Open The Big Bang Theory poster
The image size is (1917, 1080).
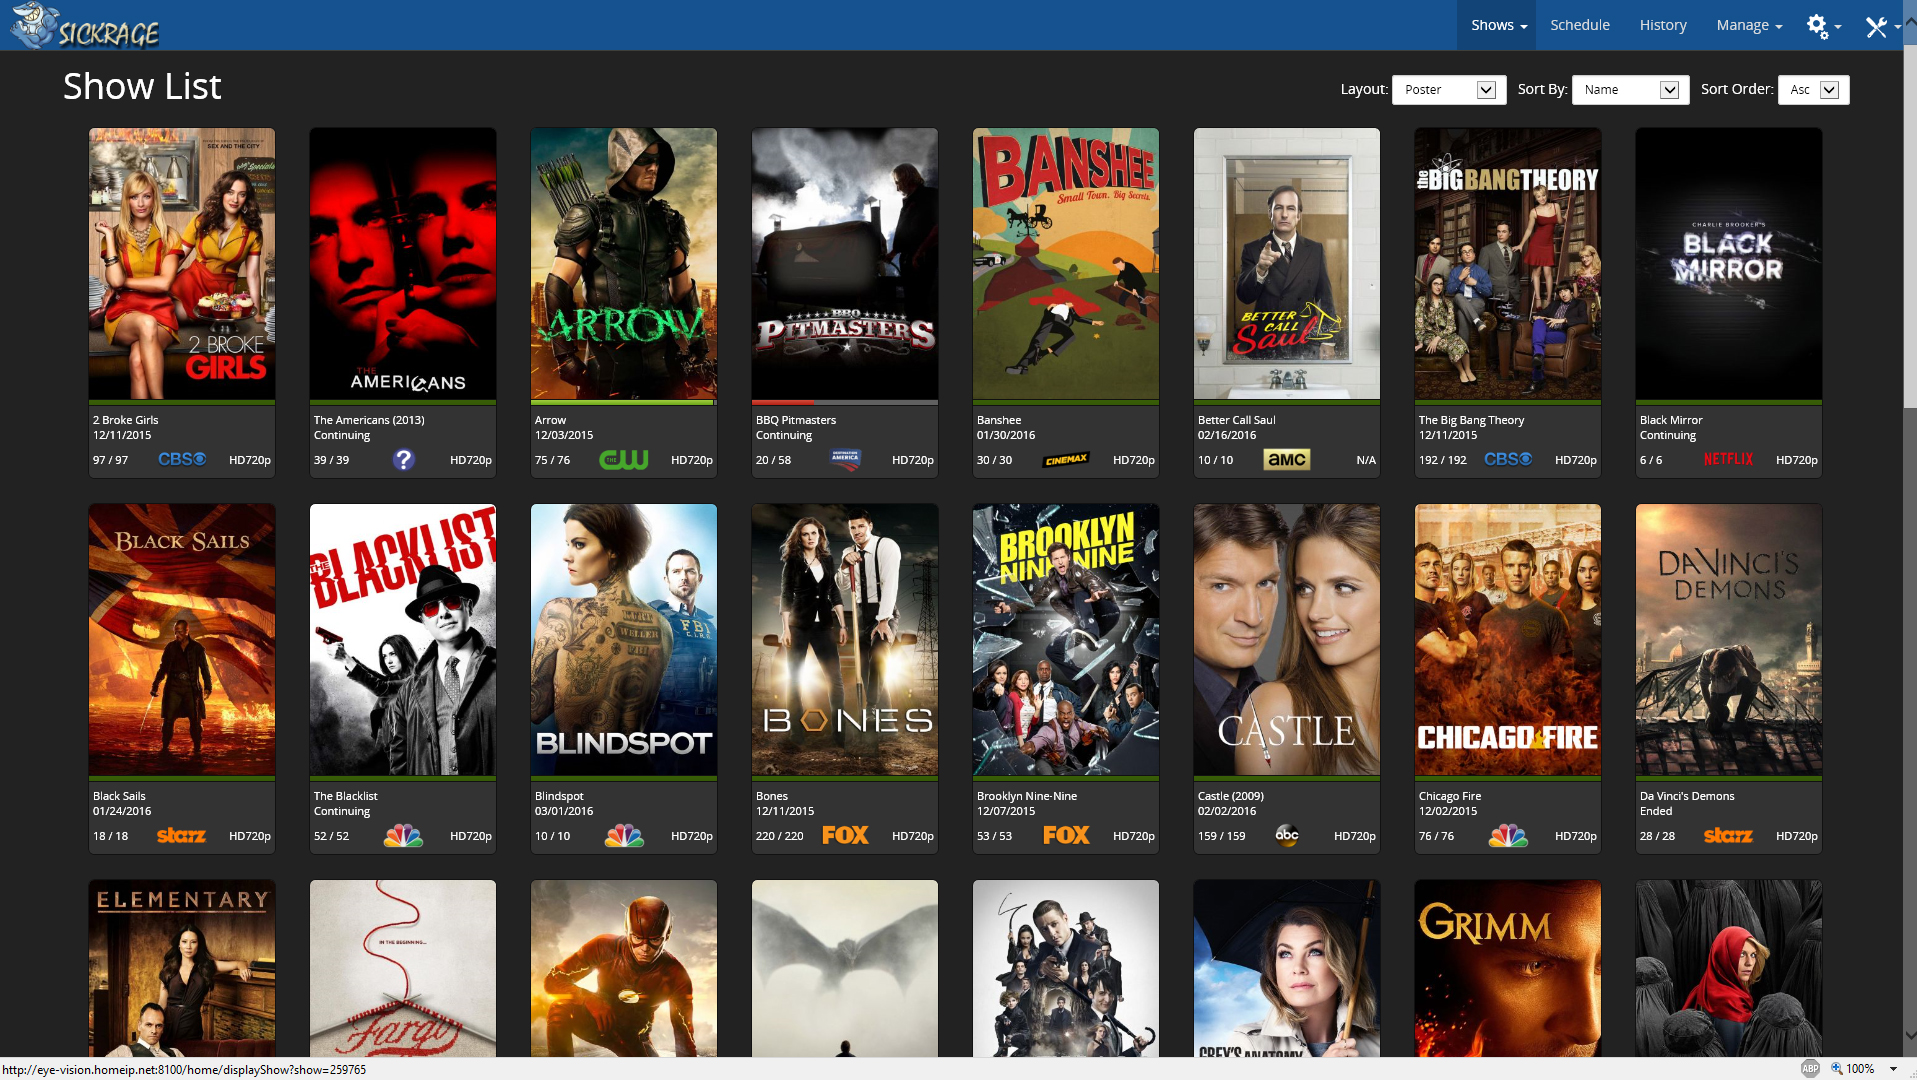pos(1508,264)
